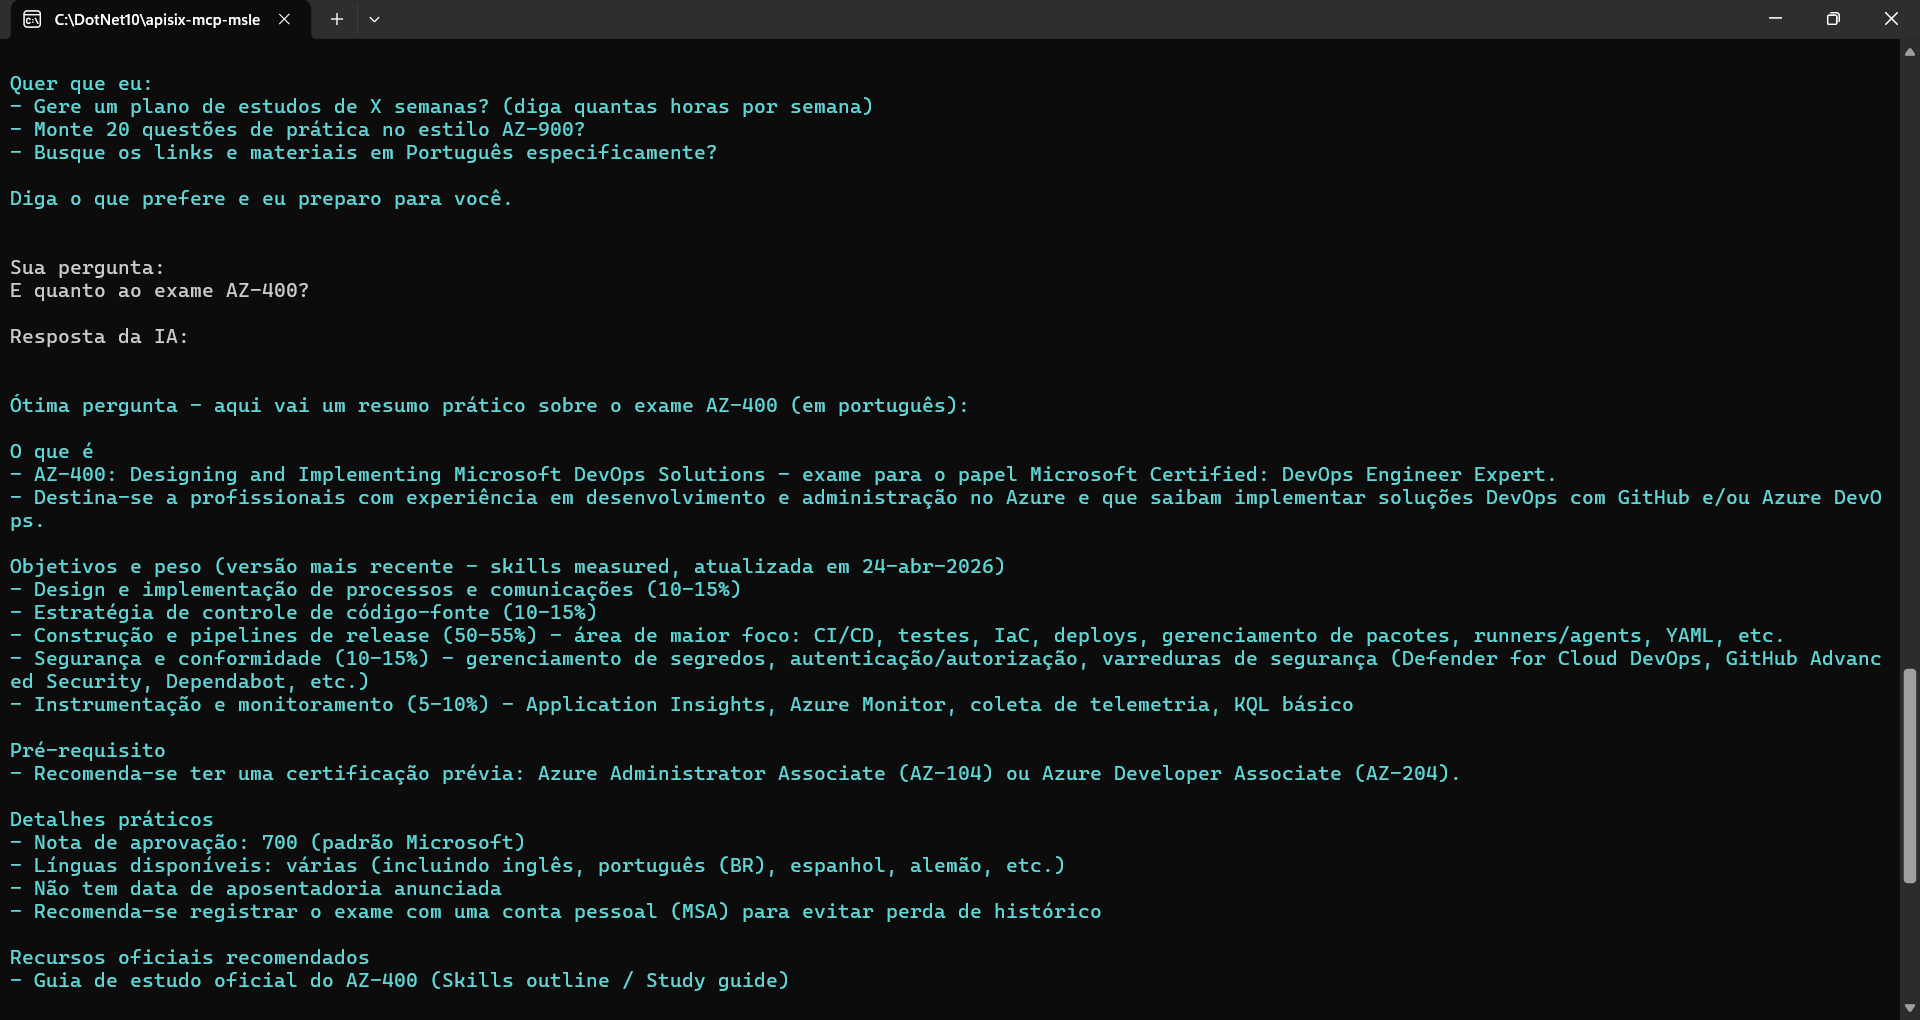Click 'Monte 20 questões de prática' line

point(297,130)
